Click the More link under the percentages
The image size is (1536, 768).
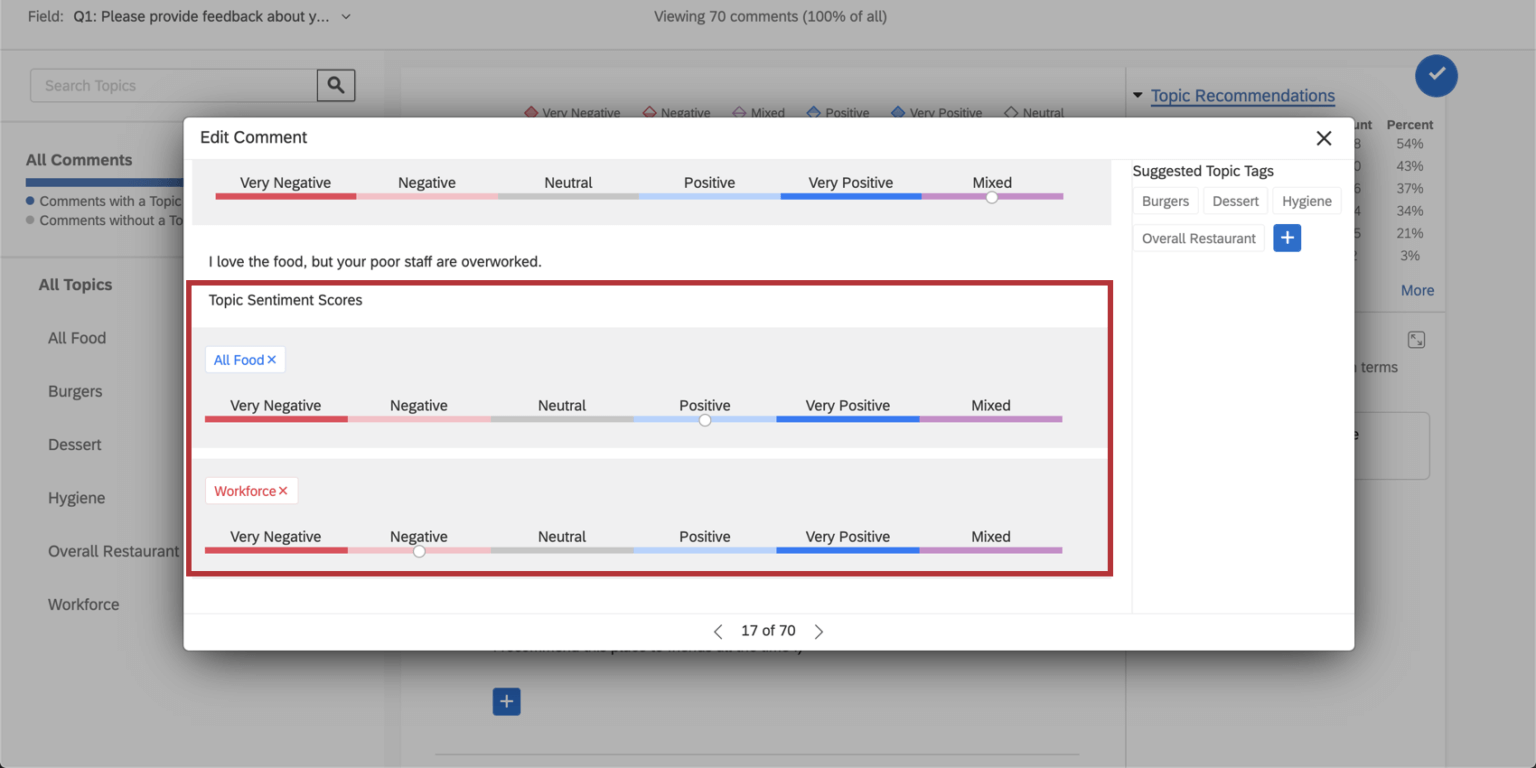[x=1417, y=290]
